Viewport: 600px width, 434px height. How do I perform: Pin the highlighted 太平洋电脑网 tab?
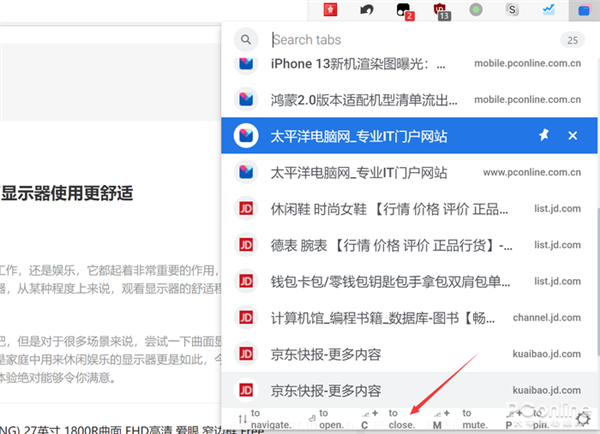coord(543,135)
